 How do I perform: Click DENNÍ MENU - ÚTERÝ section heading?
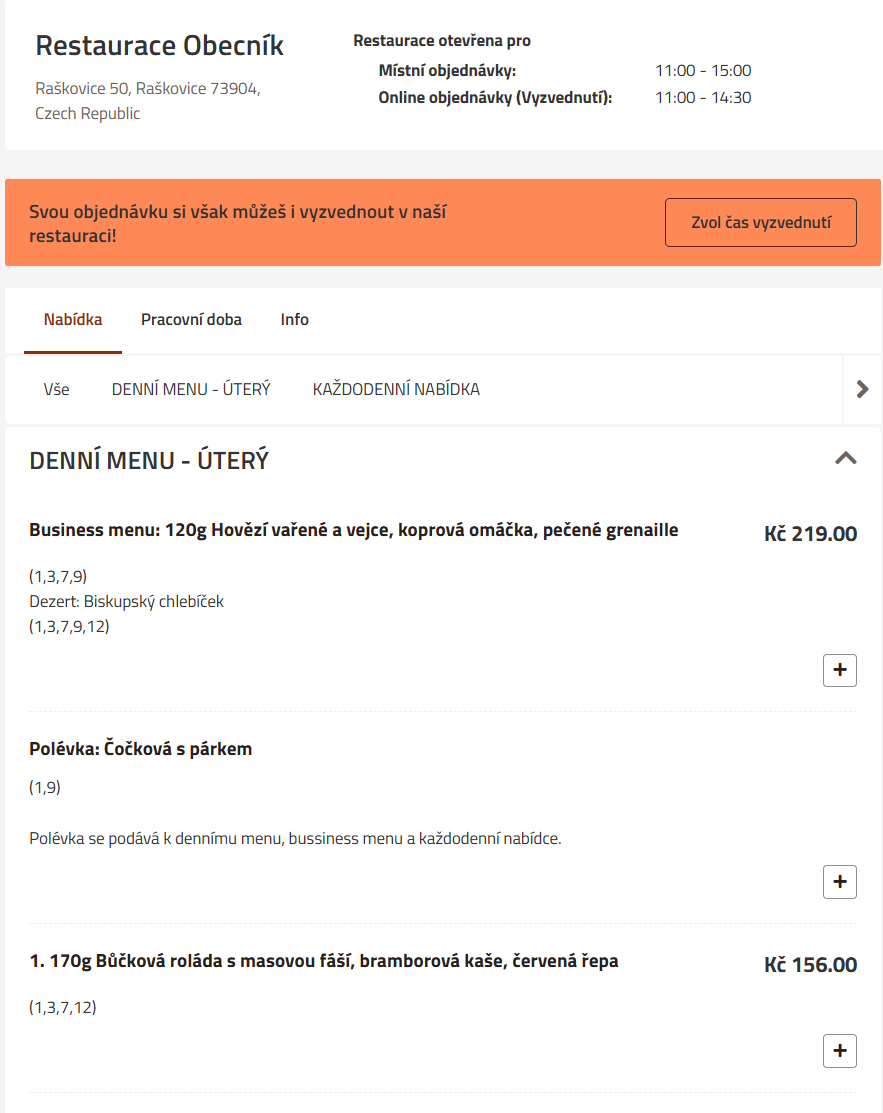pos(149,460)
